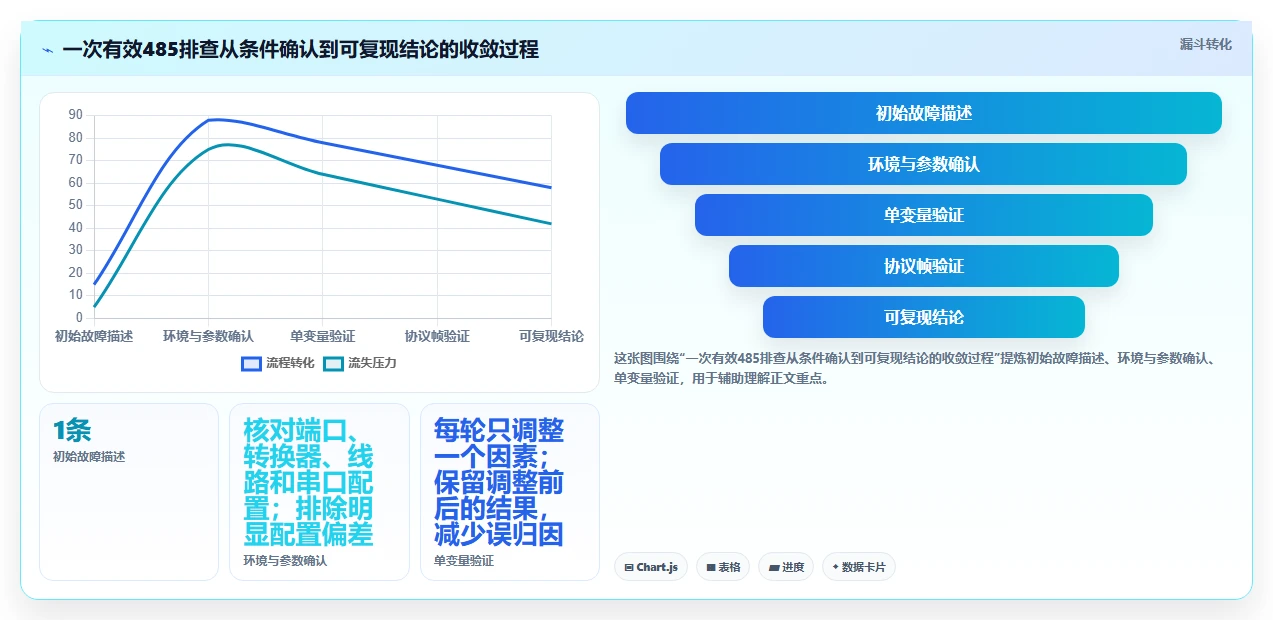Click the 核对端口、转换器 card text

[308, 483]
